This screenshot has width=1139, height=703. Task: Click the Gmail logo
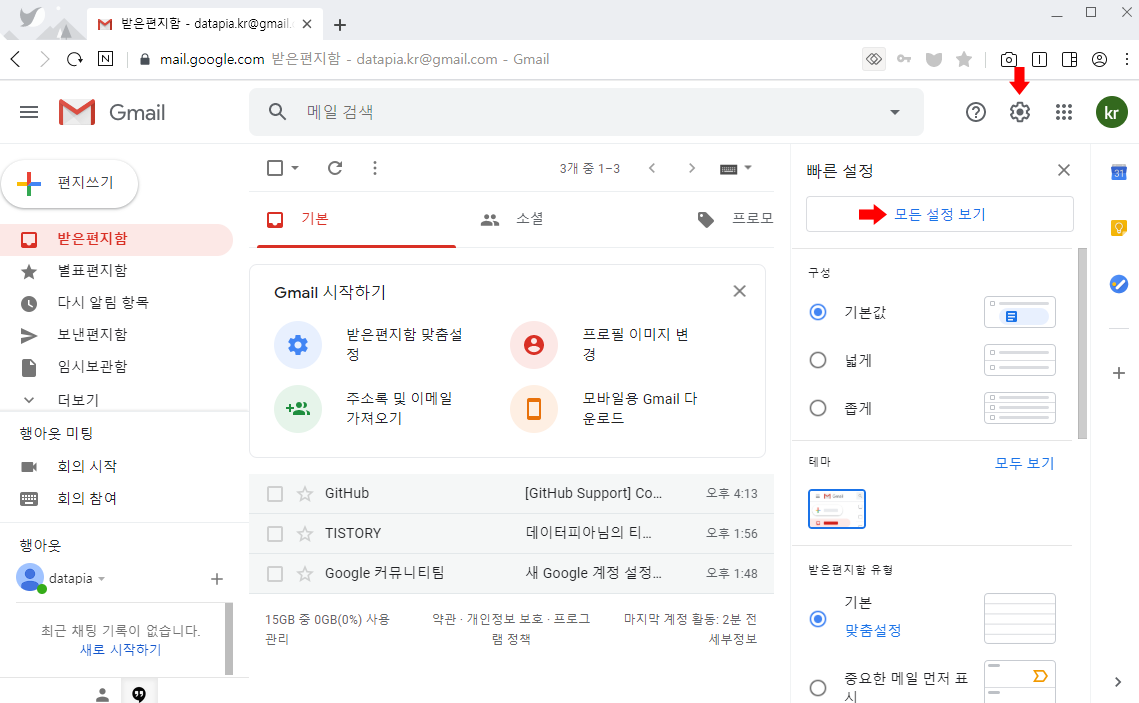112,112
